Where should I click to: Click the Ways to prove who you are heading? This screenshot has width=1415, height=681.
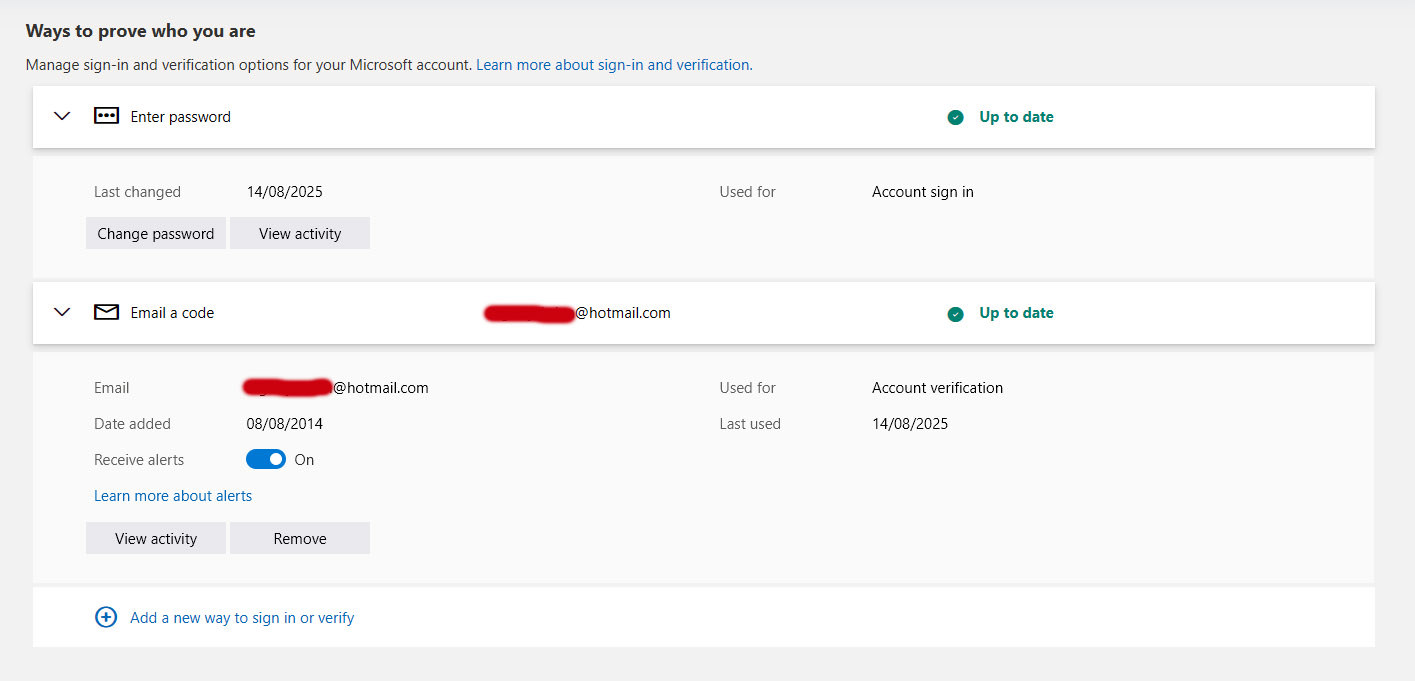click(141, 31)
